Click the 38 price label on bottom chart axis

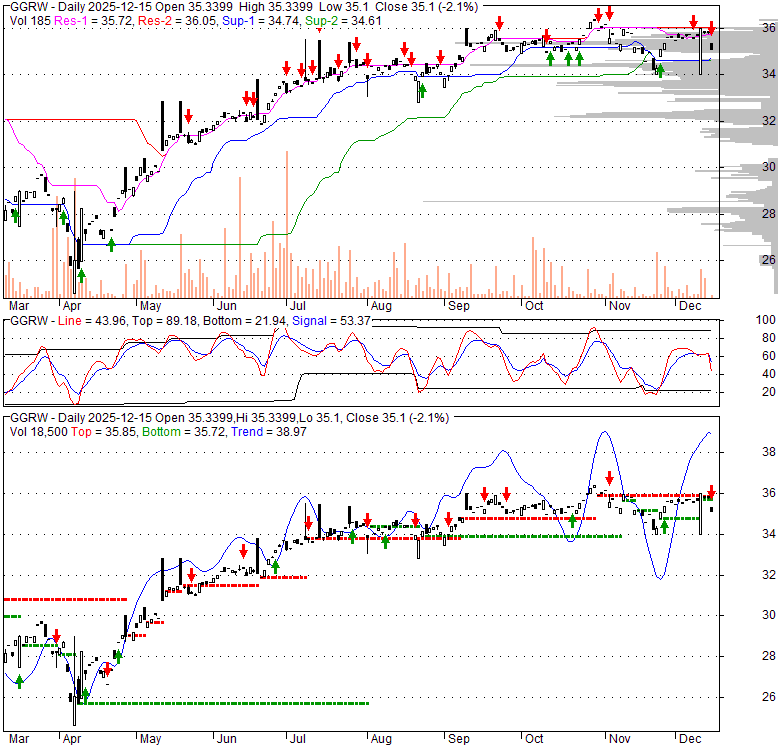tap(769, 452)
